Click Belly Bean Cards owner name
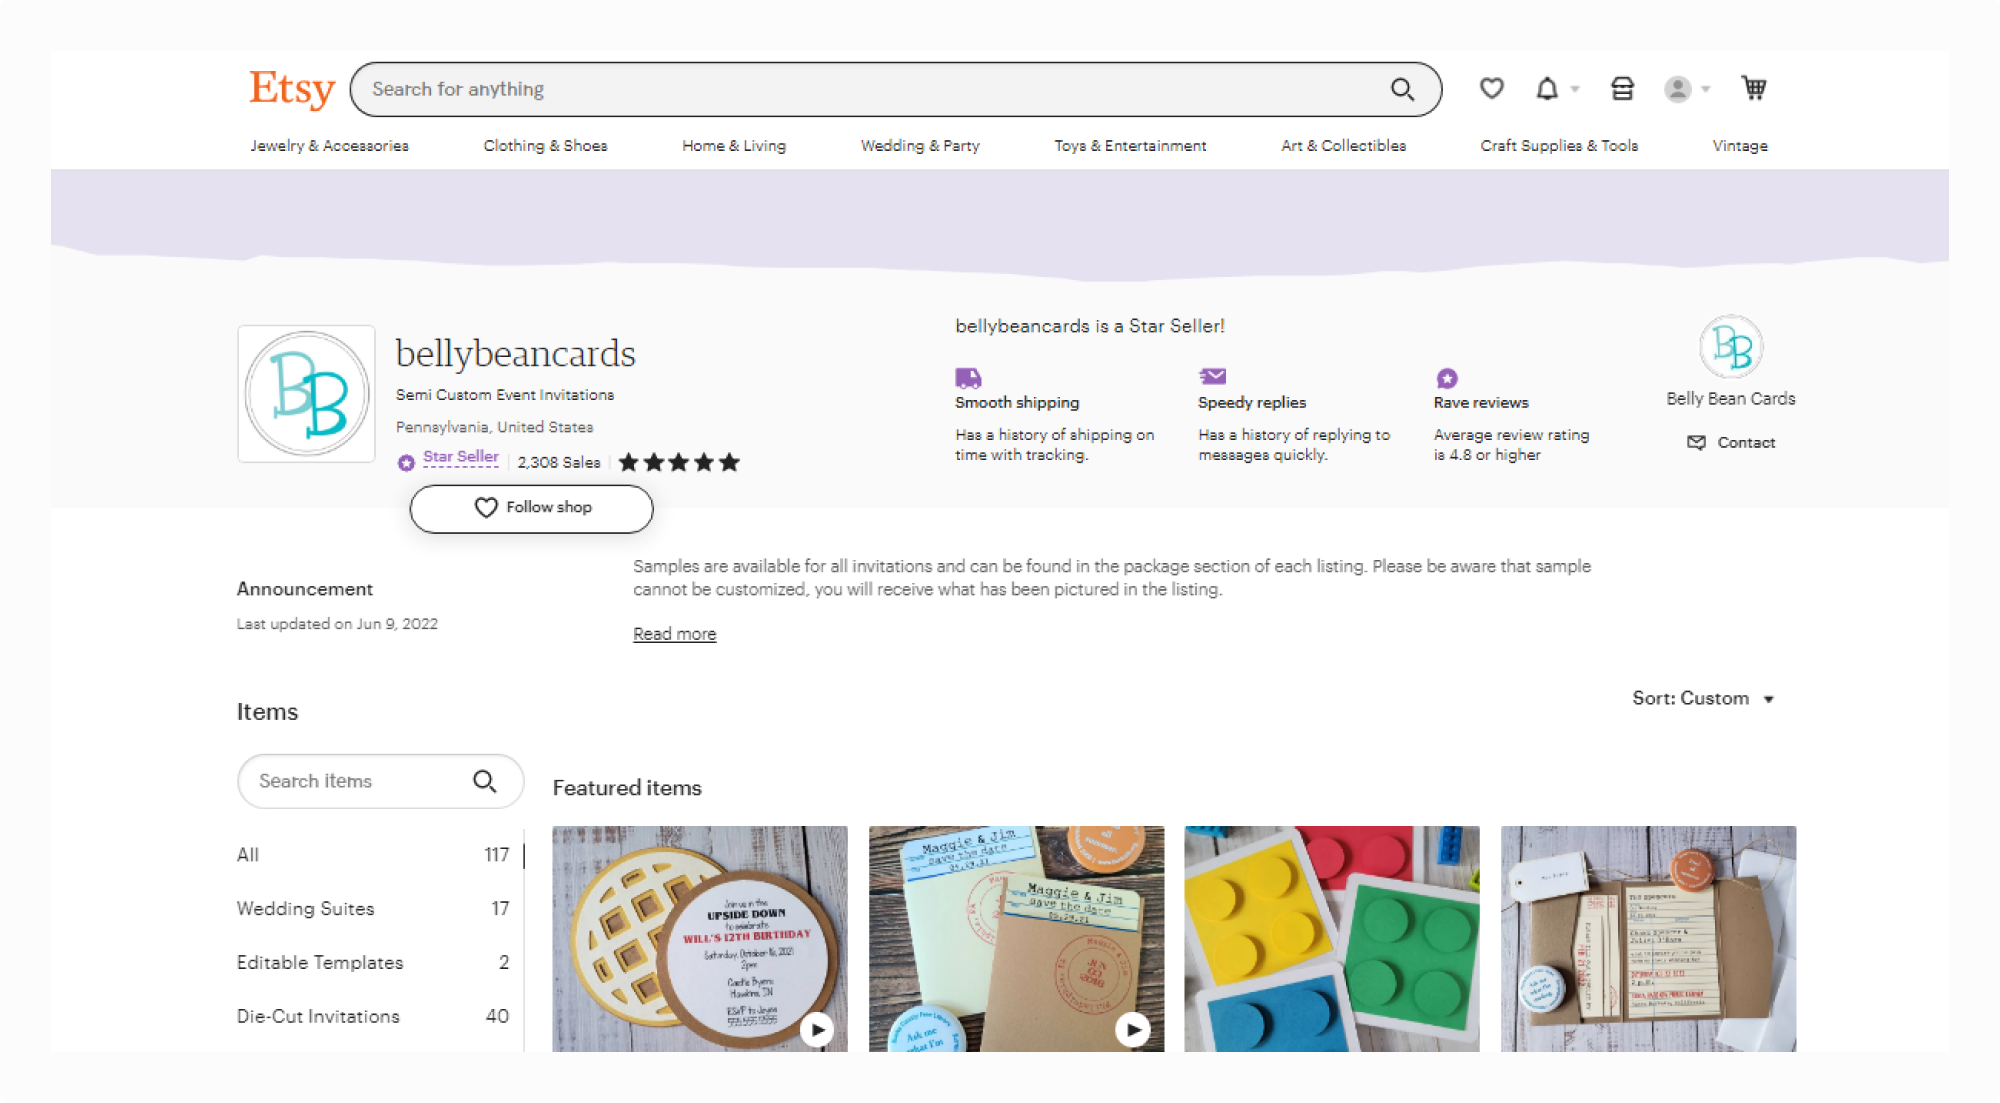 pyautogui.click(x=1731, y=398)
